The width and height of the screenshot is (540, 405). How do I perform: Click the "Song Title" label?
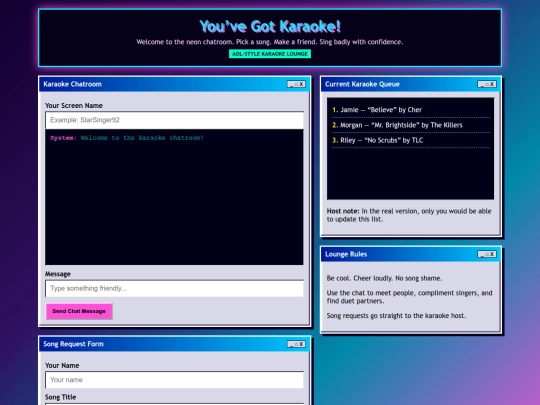pos(61,397)
